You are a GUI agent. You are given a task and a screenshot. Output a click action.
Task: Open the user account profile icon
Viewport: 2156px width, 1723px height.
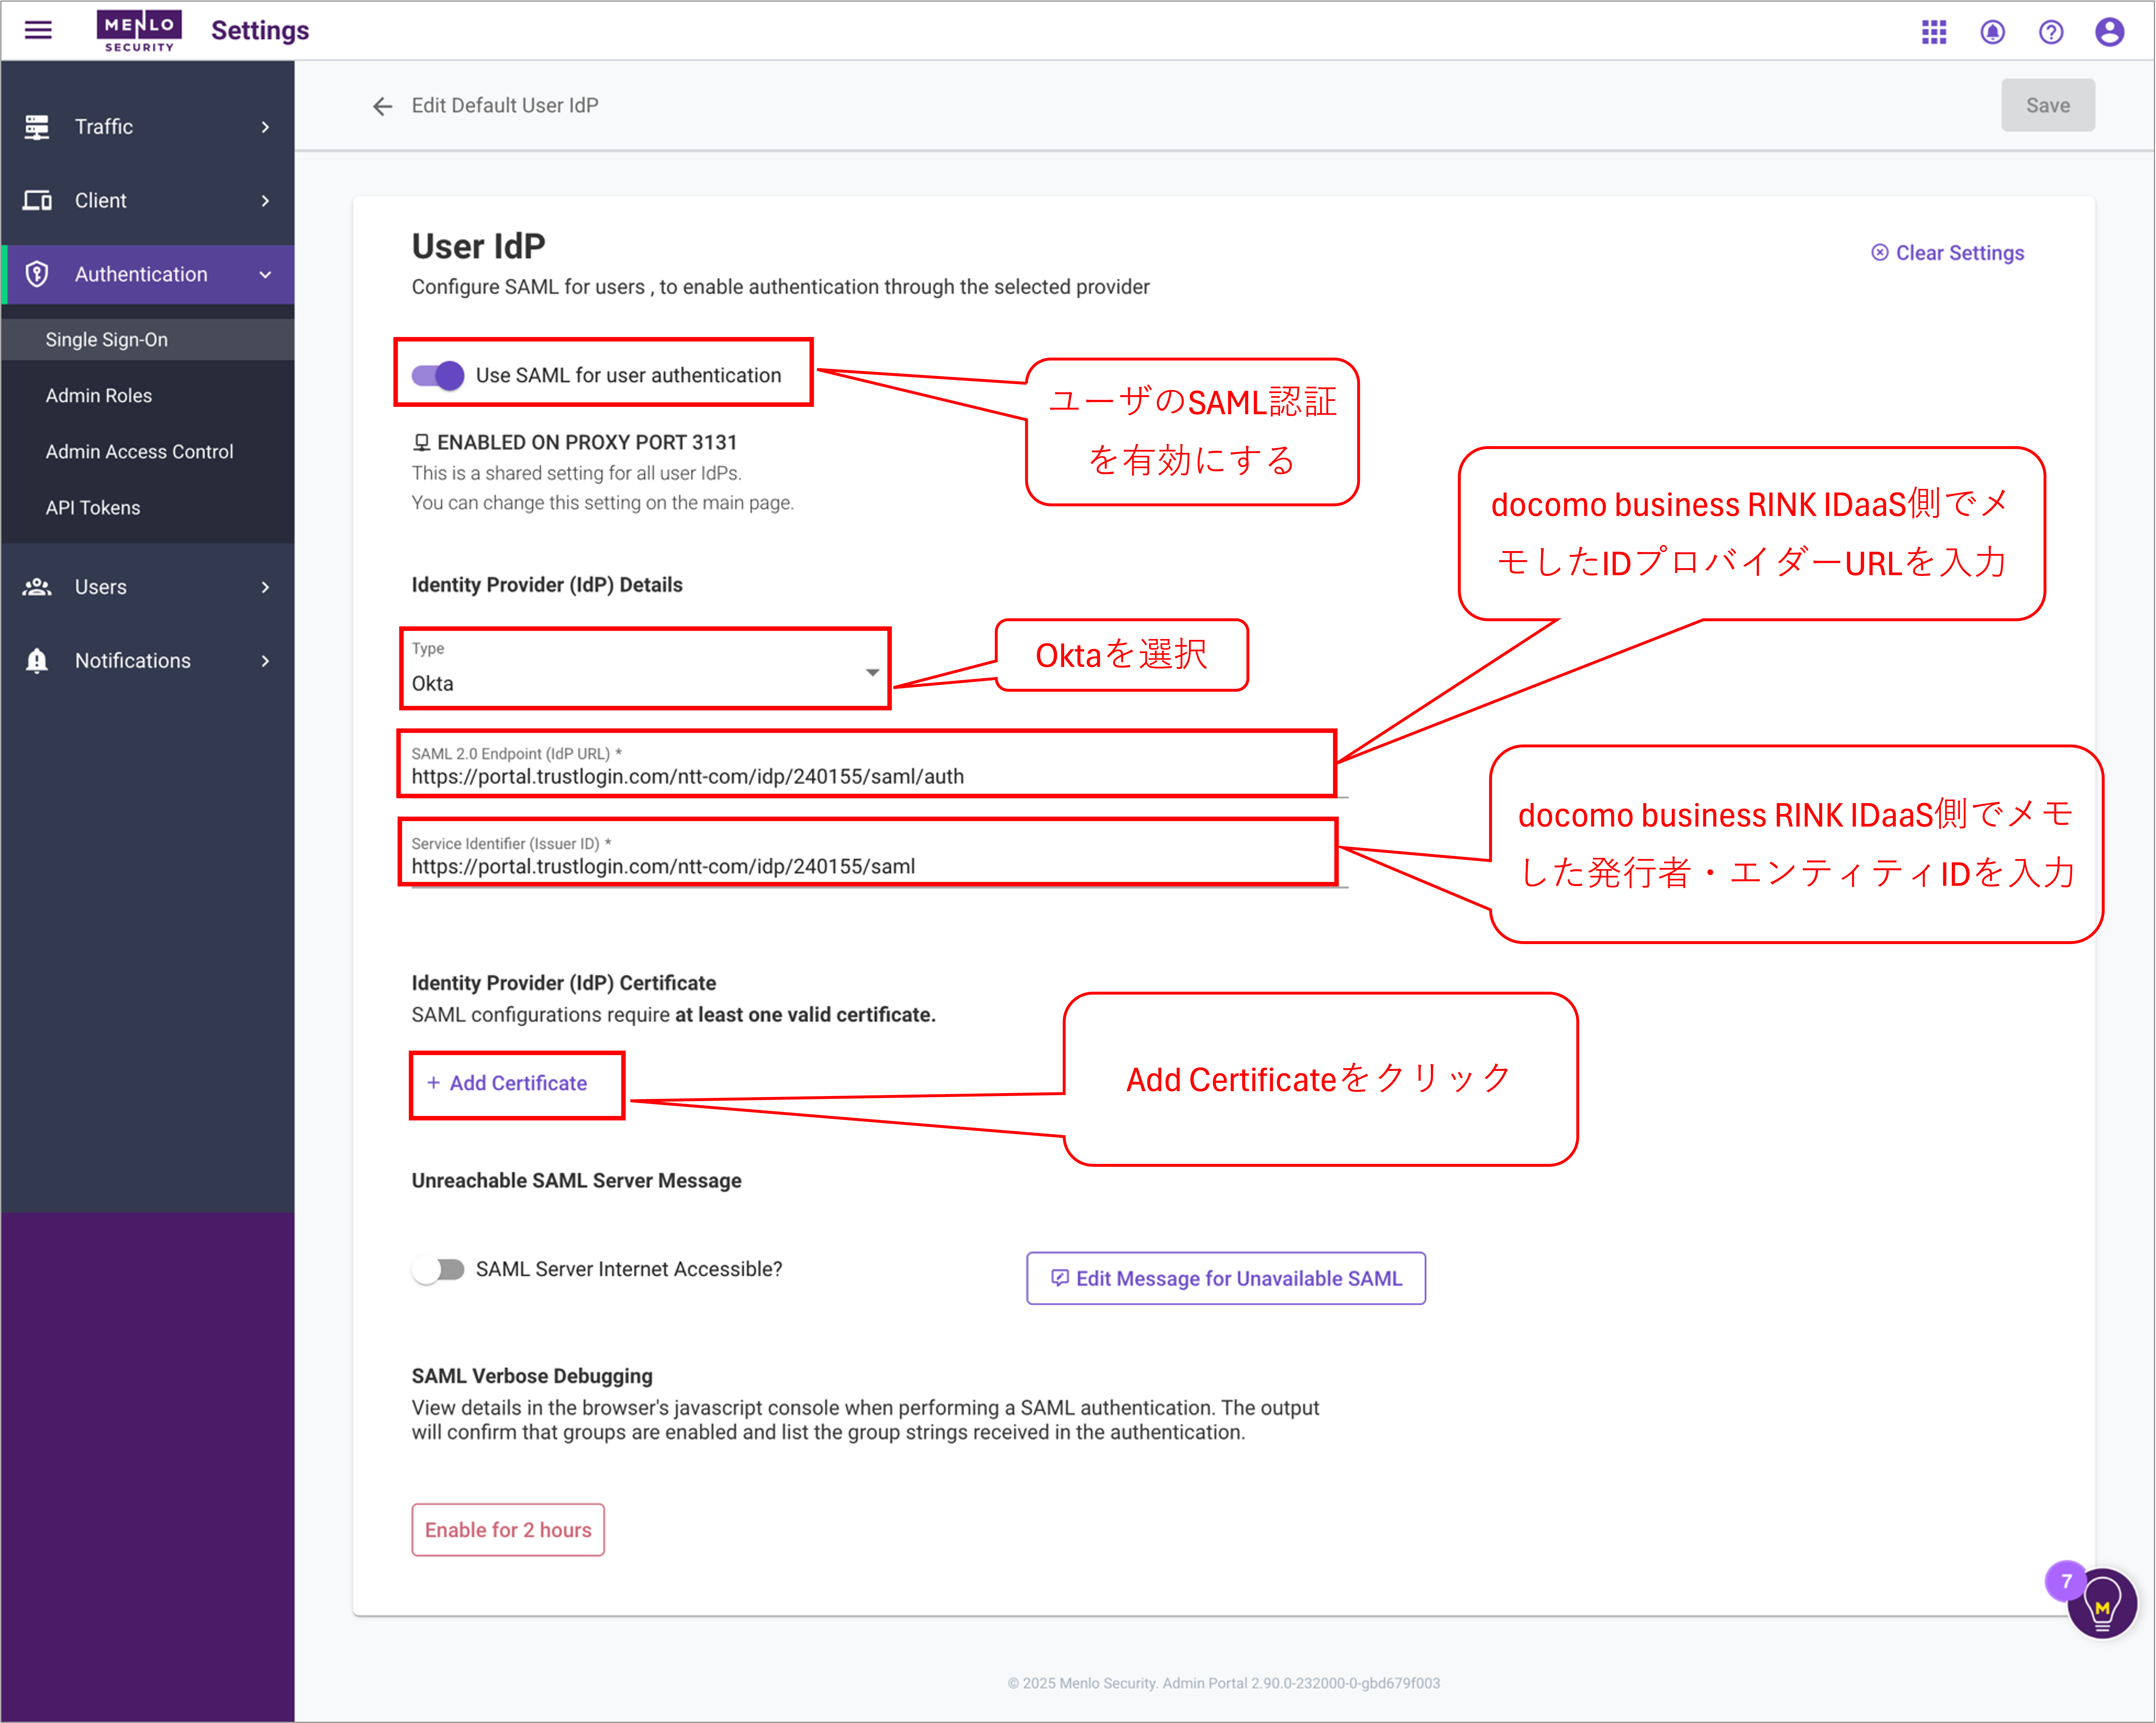(x=2110, y=32)
